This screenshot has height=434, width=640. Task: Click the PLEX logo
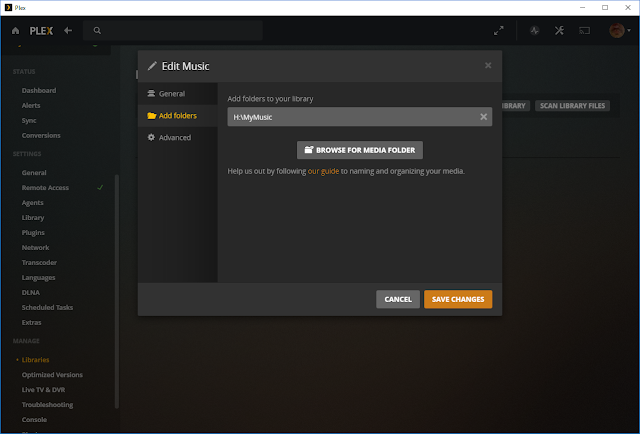pos(41,31)
